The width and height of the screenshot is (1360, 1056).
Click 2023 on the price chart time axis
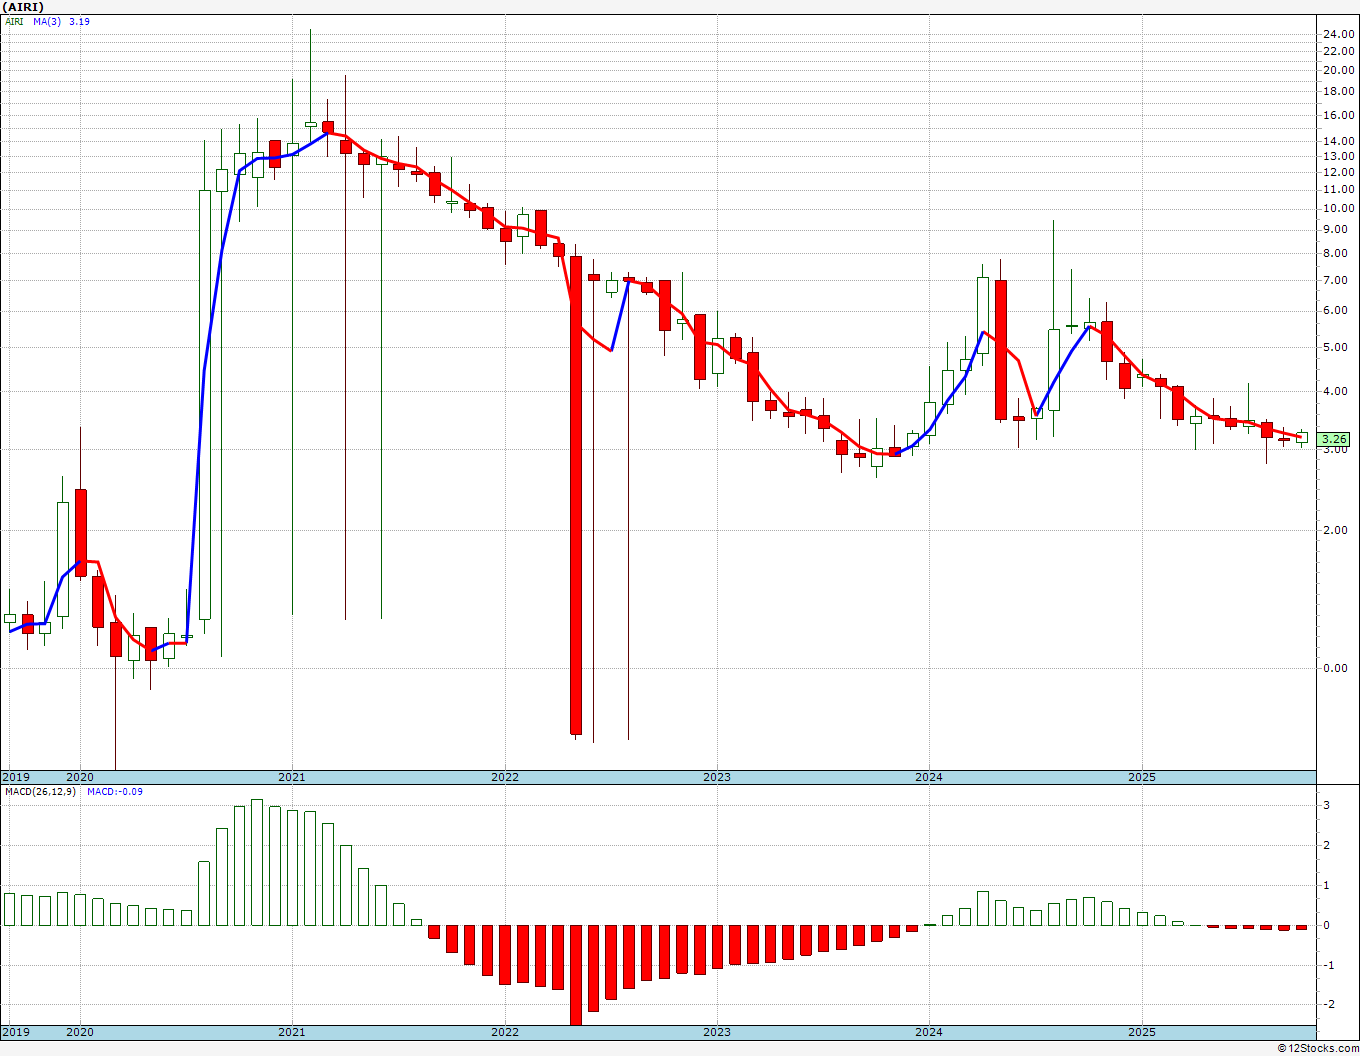coord(717,777)
